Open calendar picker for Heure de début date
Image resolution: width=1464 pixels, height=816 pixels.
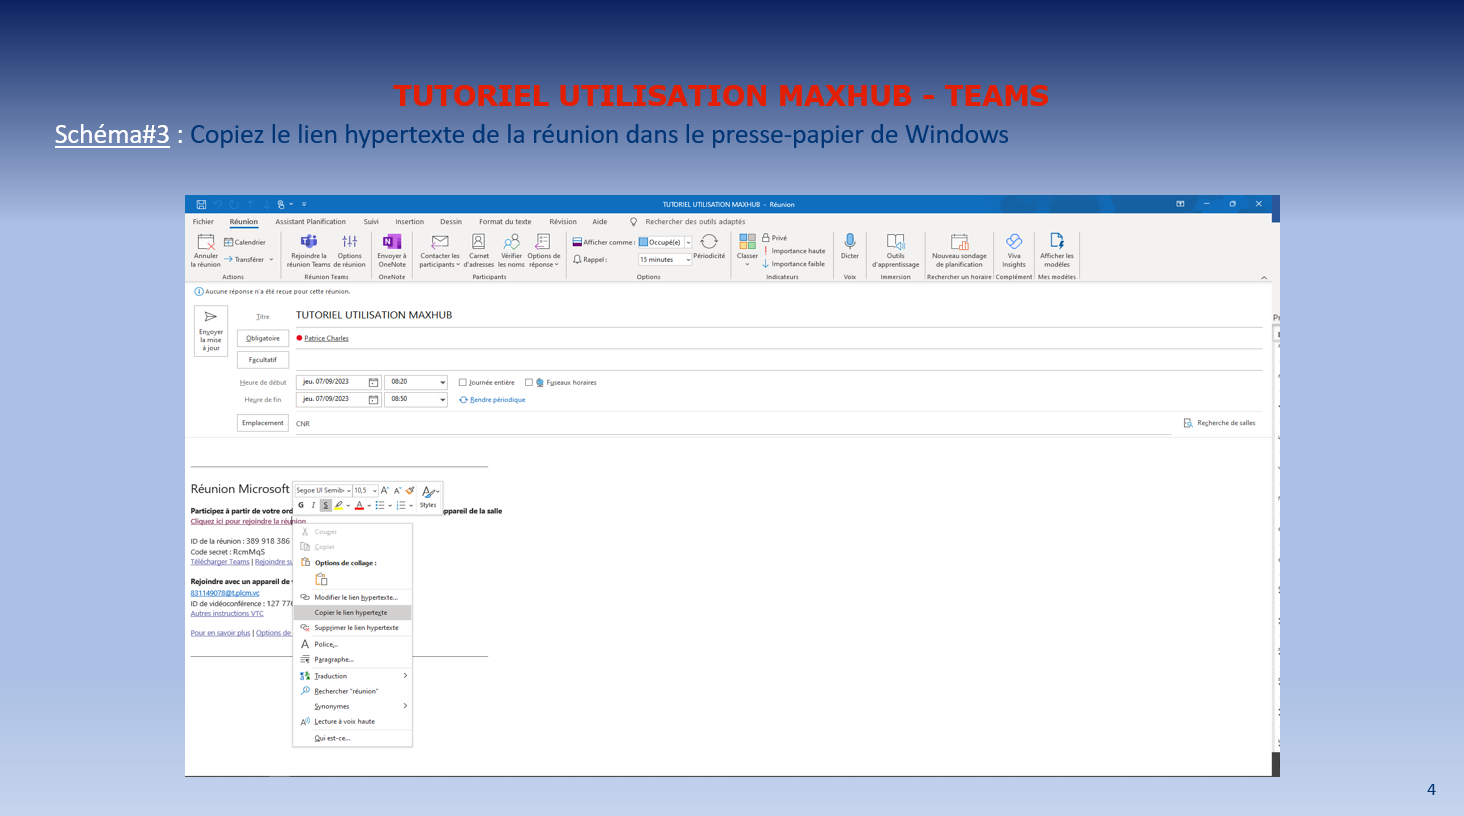[373, 382]
